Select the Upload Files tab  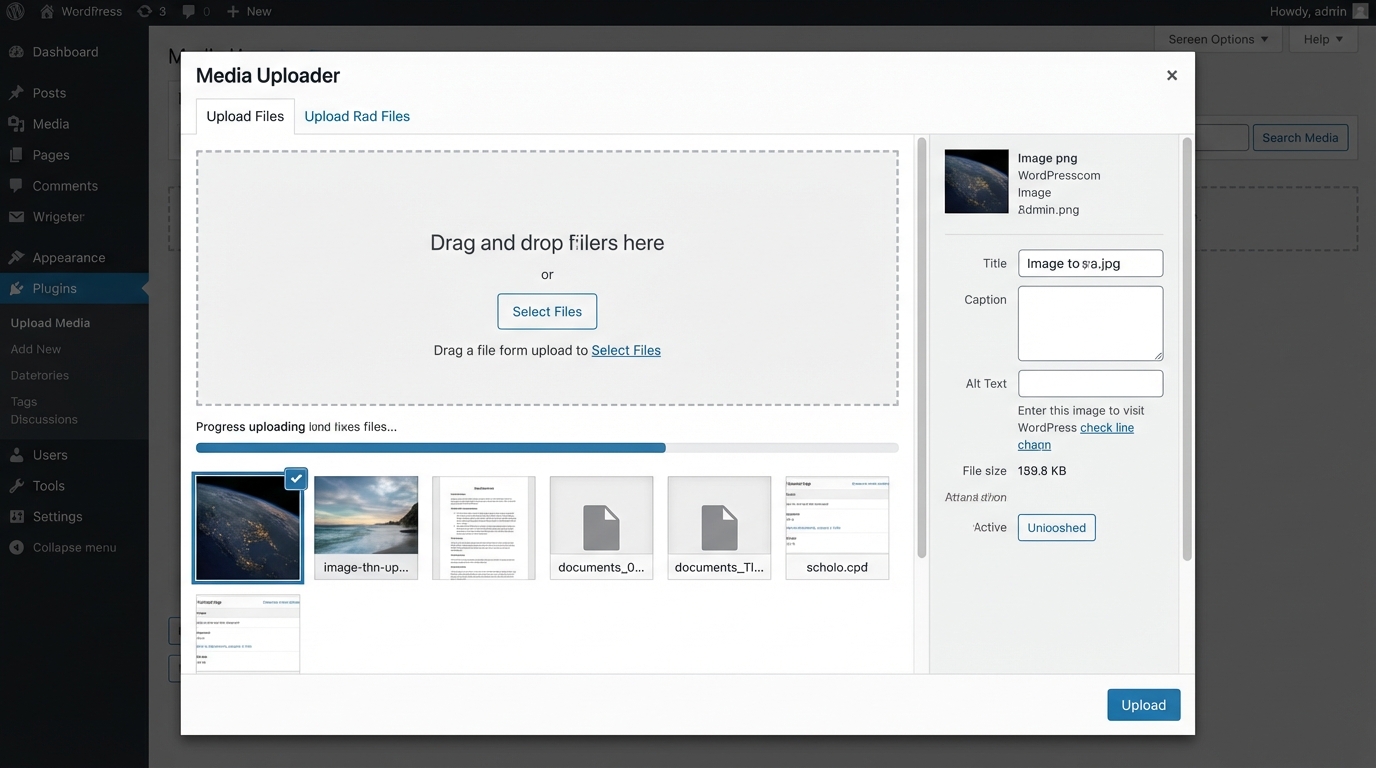click(x=244, y=115)
